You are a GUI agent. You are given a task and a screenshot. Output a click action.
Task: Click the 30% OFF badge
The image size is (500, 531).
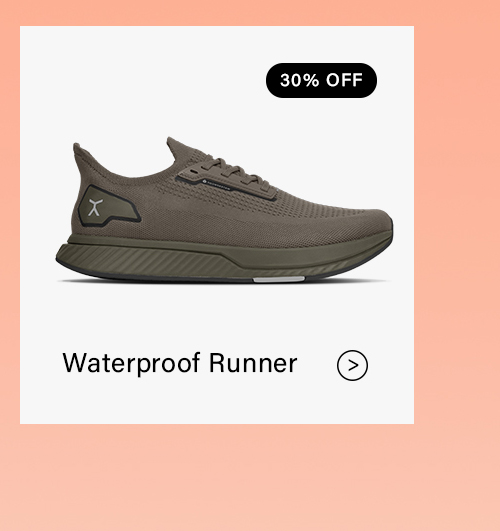[321, 80]
